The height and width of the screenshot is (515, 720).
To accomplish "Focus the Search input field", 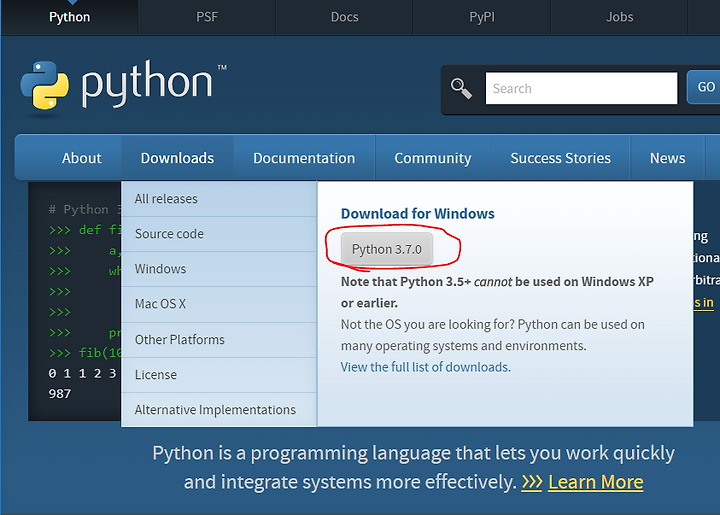I will tap(581, 88).
